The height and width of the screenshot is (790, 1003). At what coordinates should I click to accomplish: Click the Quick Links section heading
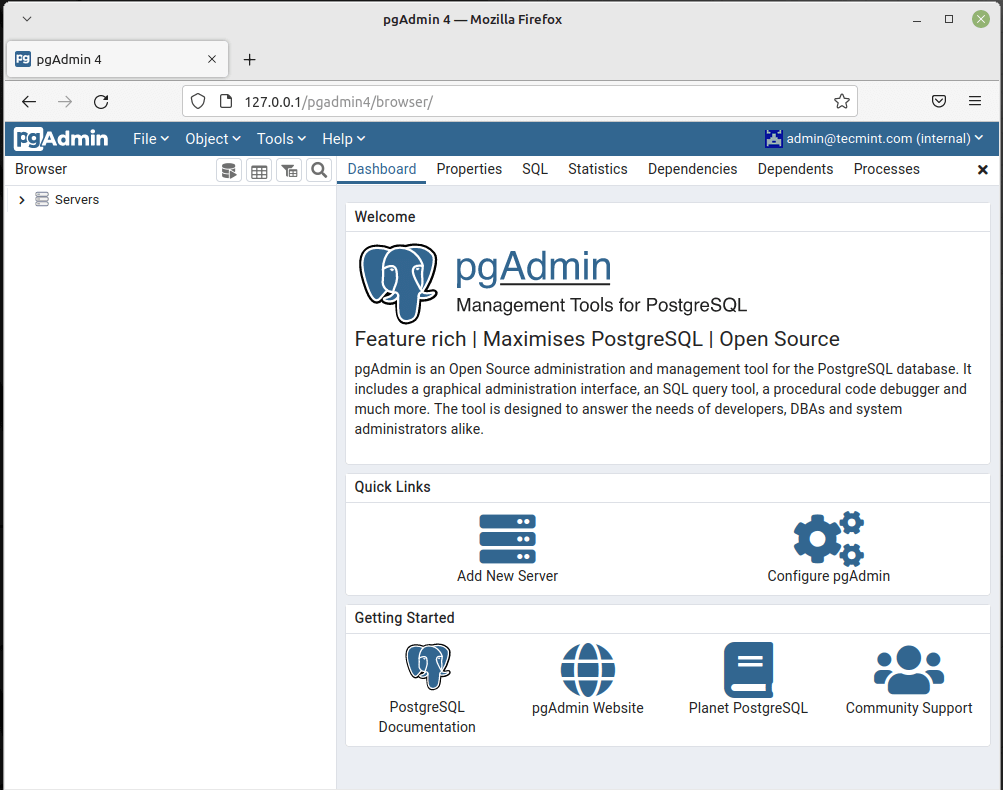(392, 487)
